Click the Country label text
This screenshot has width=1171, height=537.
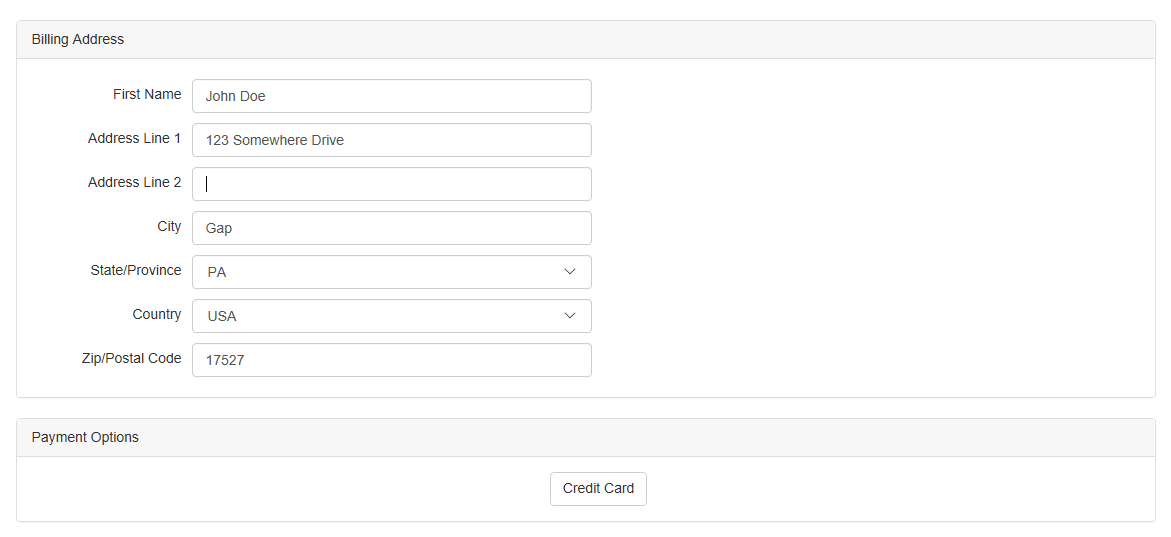(x=157, y=314)
